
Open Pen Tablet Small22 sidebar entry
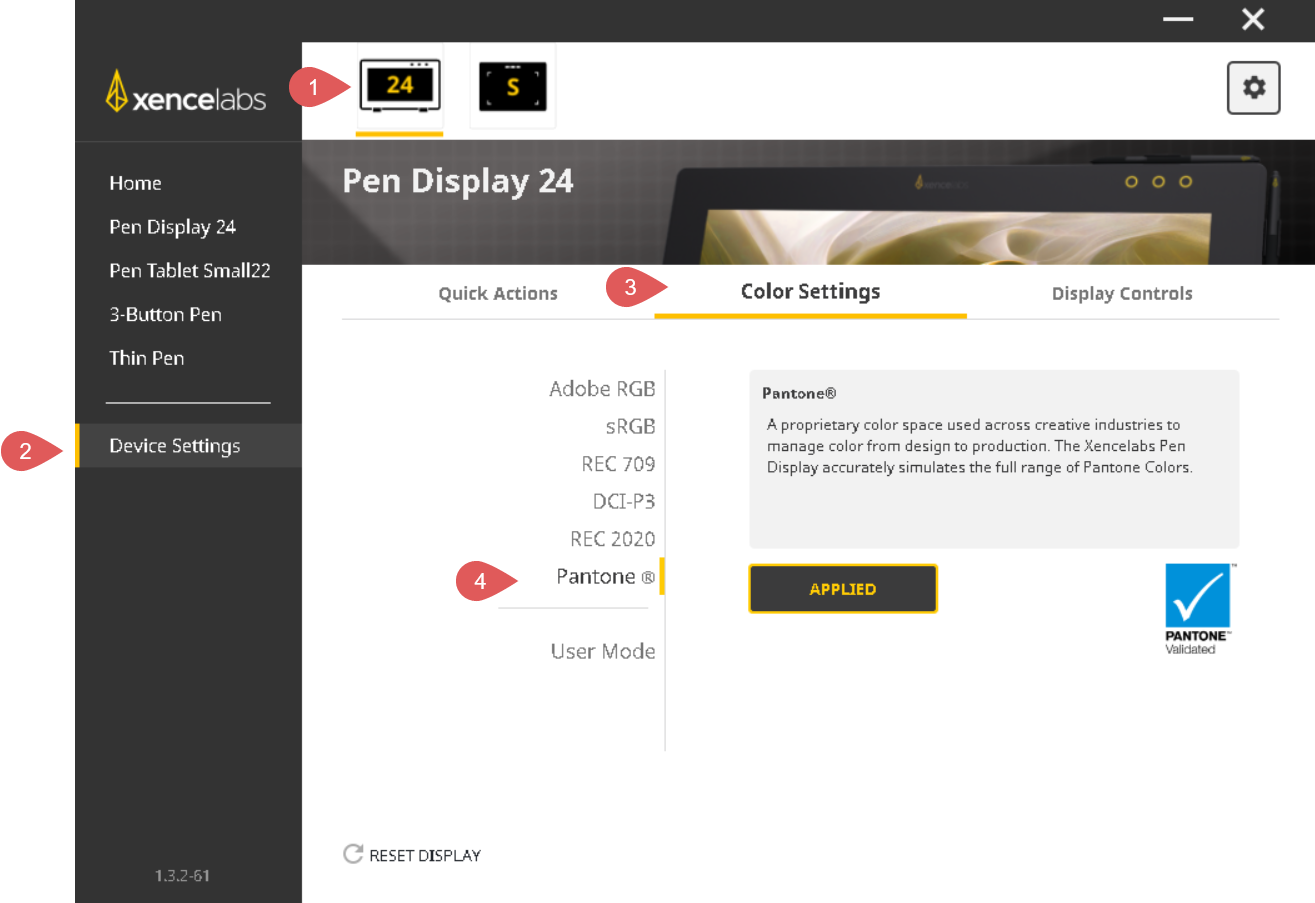[190, 271]
